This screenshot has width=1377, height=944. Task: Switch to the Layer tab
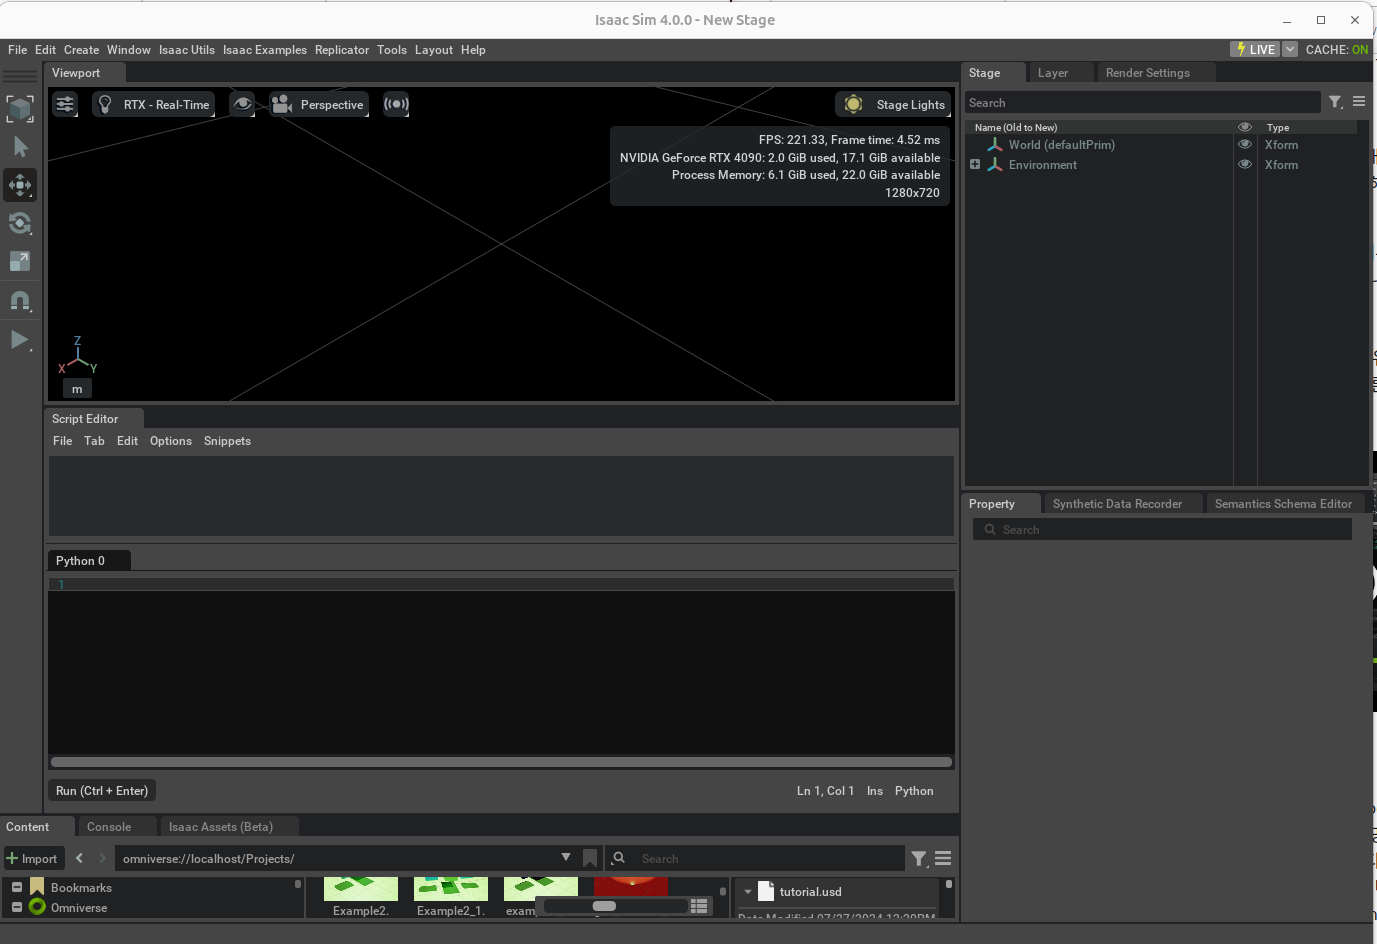[1053, 73]
